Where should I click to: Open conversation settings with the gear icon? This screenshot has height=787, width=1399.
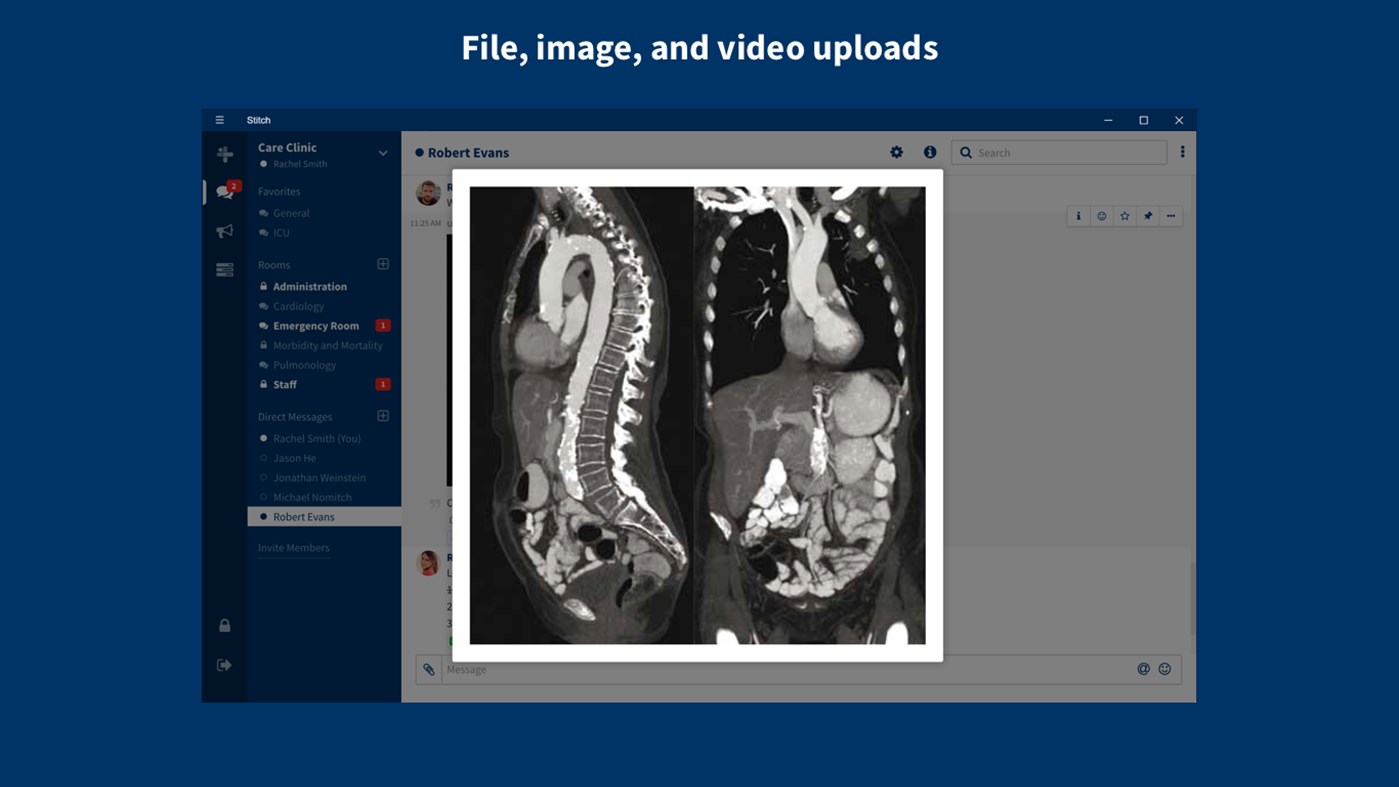tap(896, 151)
